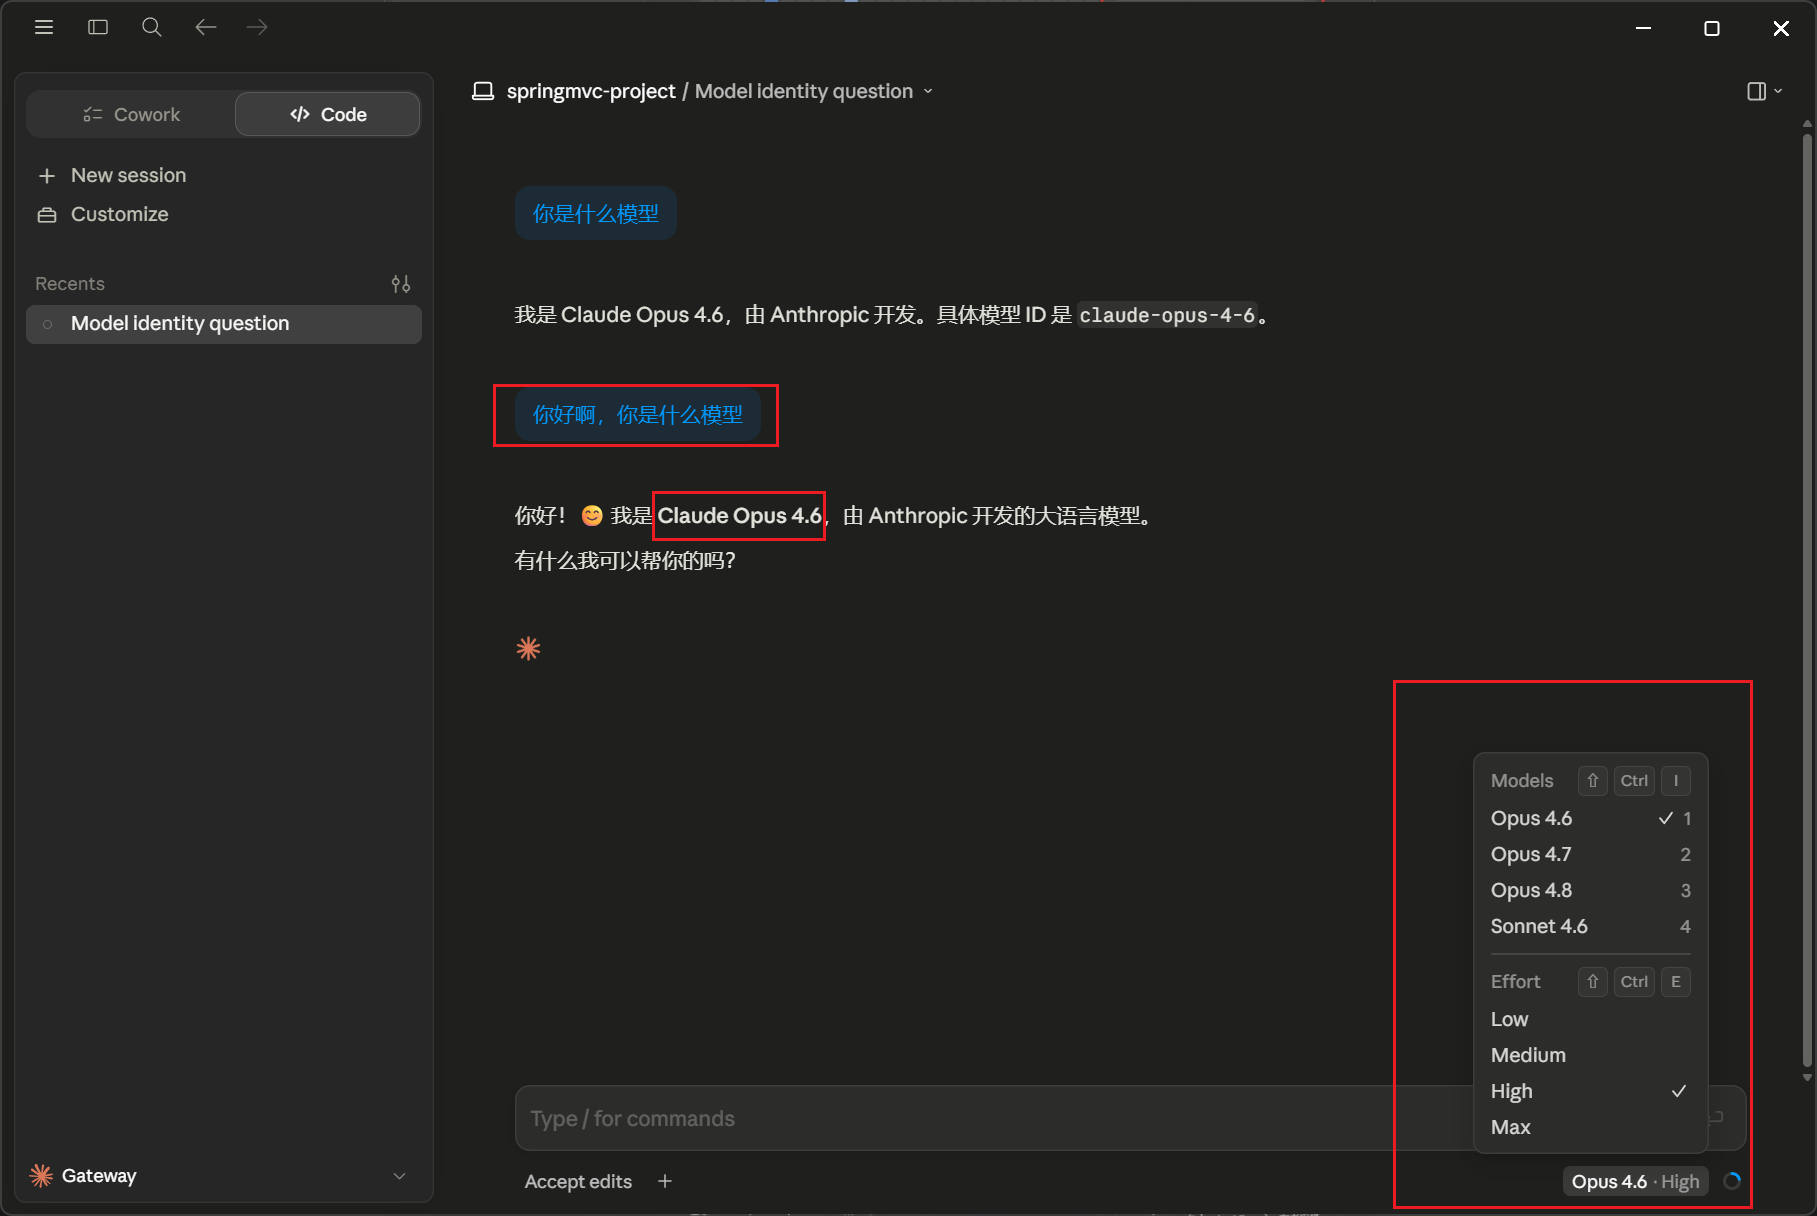The height and width of the screenshot is (1216, 1817).
Task: Toggle the Accept edits mode
Action: click(x=578, y=1181)
